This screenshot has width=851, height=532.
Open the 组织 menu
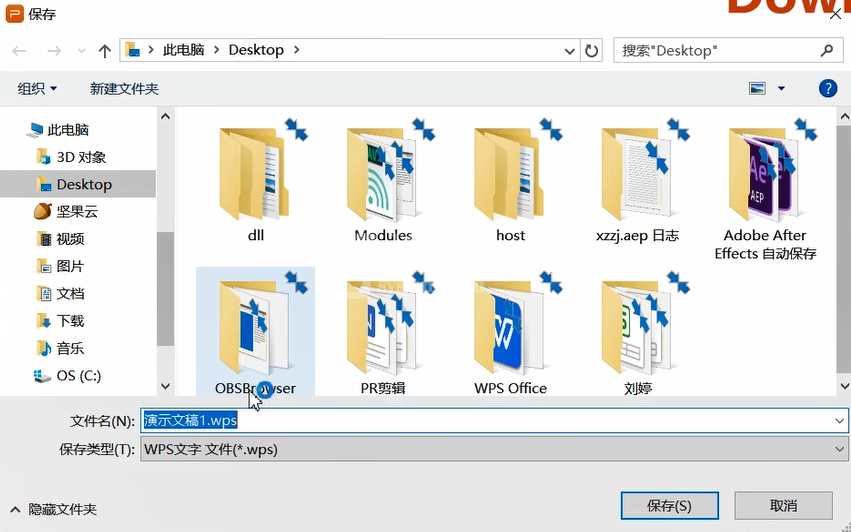coord(37,88)
